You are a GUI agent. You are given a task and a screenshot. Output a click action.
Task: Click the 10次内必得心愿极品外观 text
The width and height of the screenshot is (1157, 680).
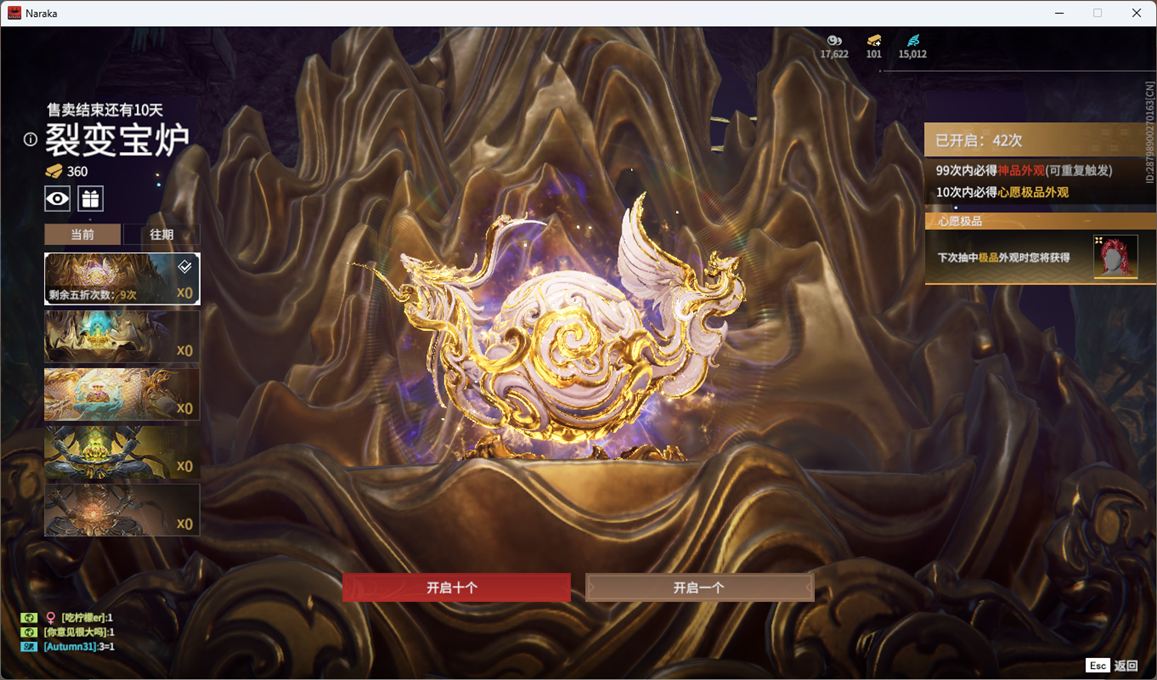coord(1002,192)
